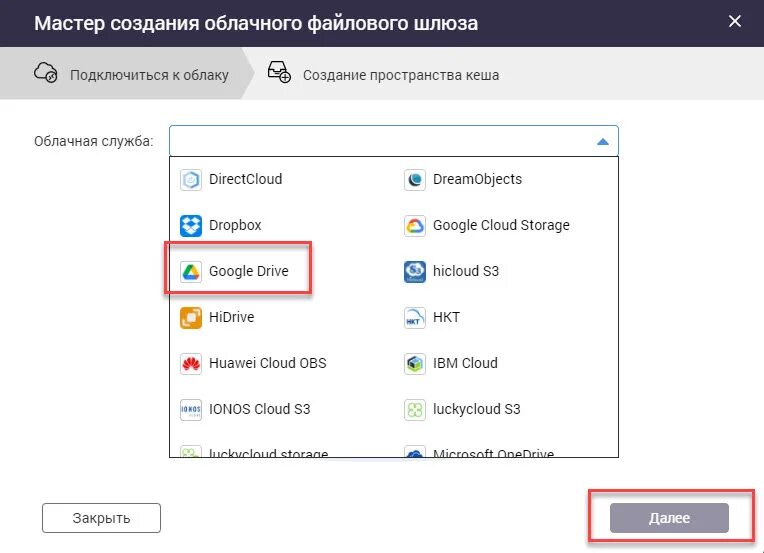Pick the luckycloud S3 clover icon
The image size is (764, 553).
[415, 409]
